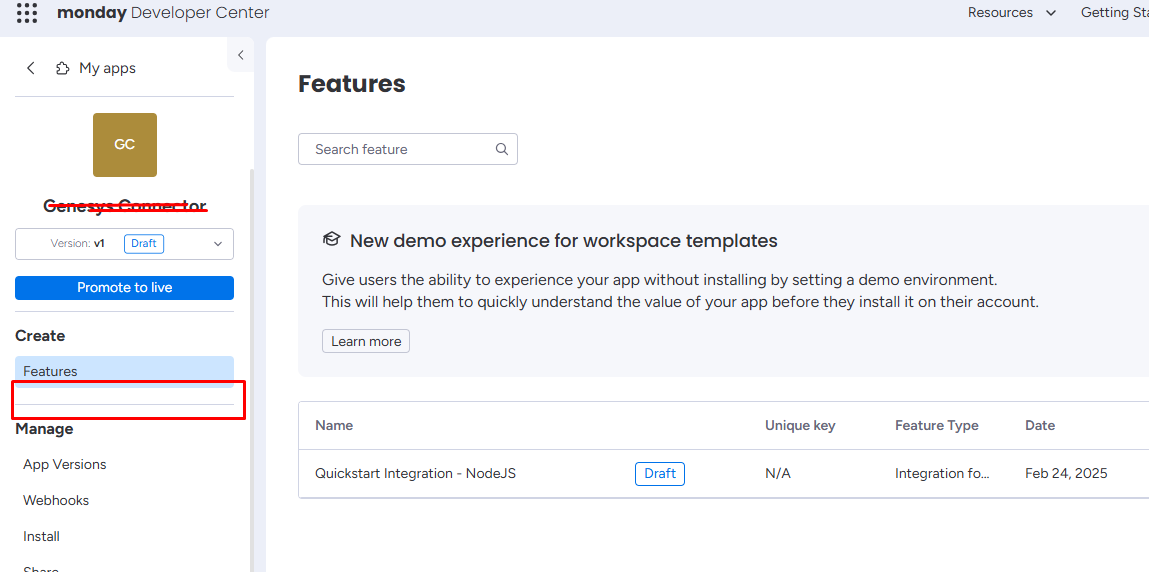Expand the Resources menu

point(1012,12)
